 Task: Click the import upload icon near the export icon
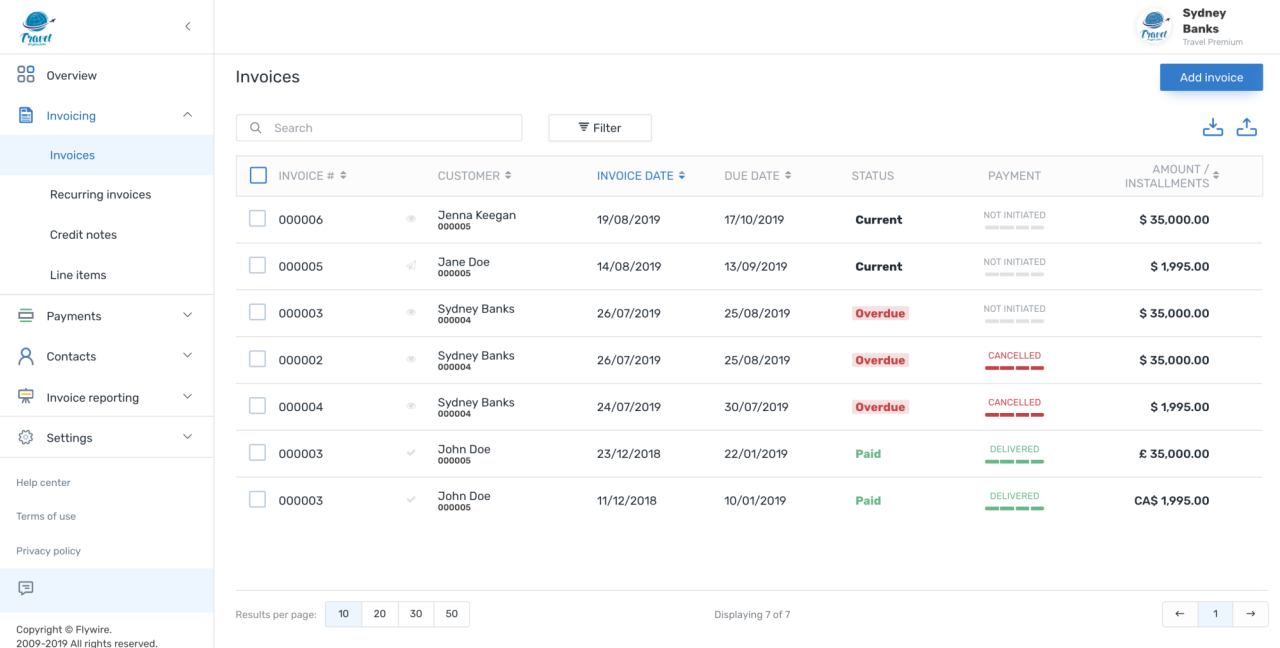[x=1247, y=127]
